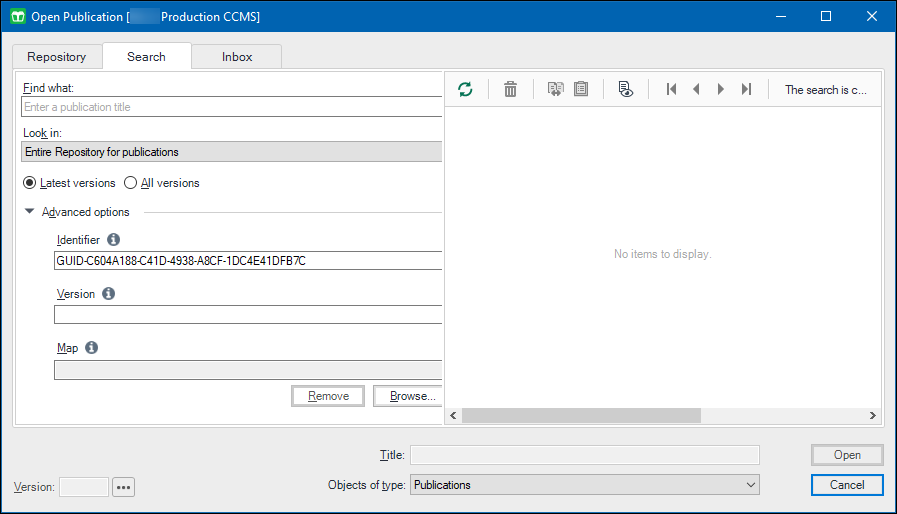The image size is (897, 514).
Task: Click the app logo in title bar
Action: [18, 17]
